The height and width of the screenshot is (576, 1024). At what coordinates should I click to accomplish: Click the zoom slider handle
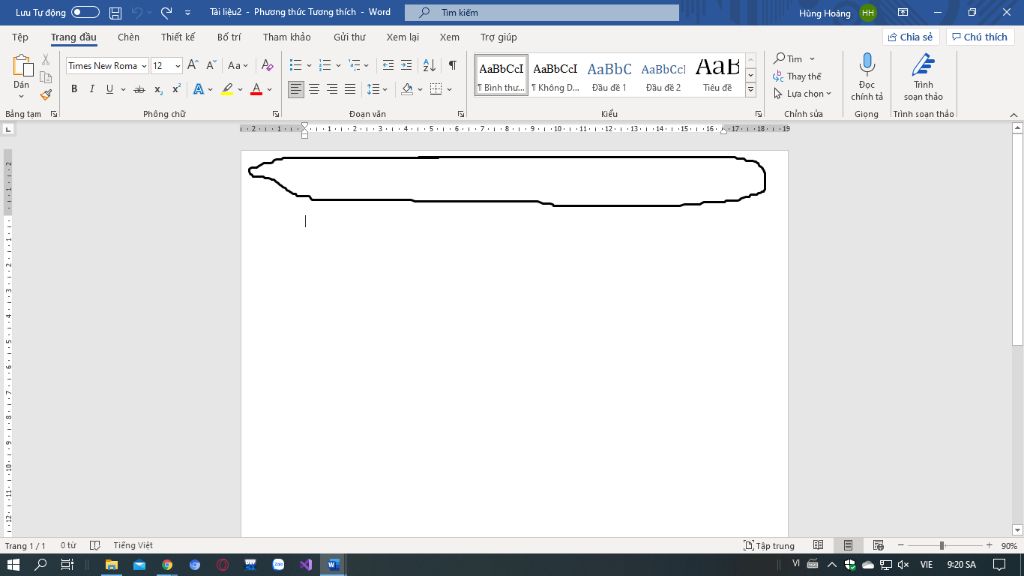point(942,545)
